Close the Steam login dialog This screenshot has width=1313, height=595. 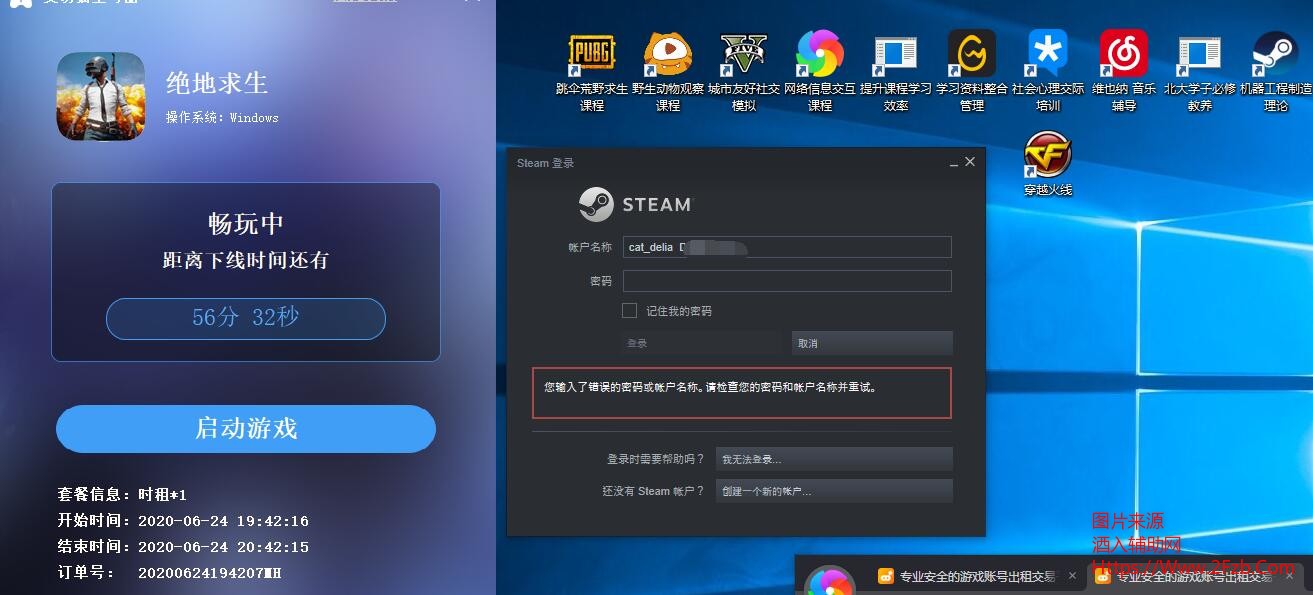tap(969, 162)
